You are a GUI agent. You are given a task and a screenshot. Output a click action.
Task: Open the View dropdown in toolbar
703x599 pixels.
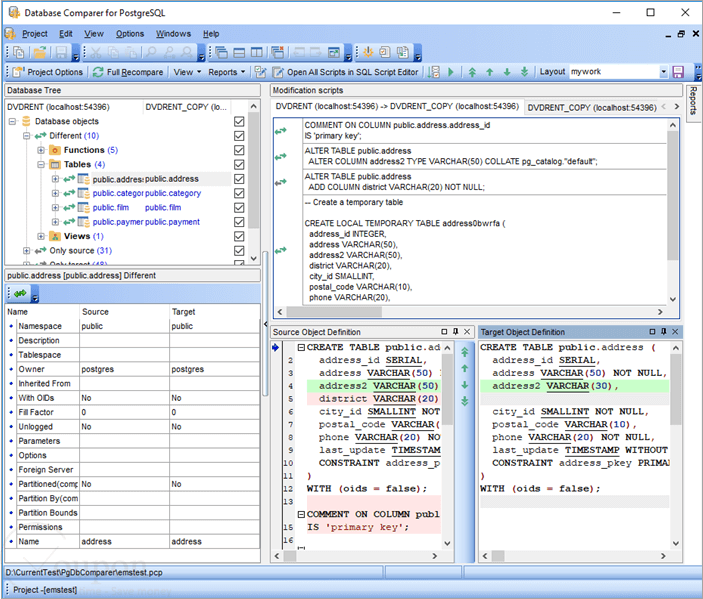click(187, 72)
